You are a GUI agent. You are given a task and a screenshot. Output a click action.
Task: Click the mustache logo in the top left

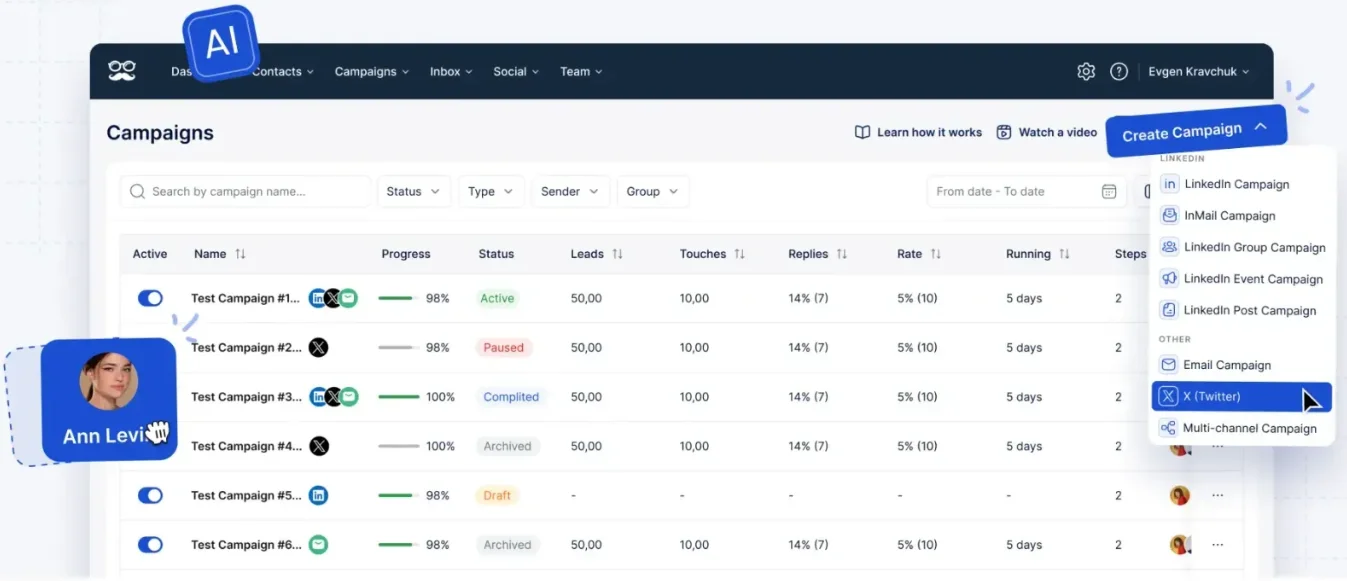pos(122,69)
